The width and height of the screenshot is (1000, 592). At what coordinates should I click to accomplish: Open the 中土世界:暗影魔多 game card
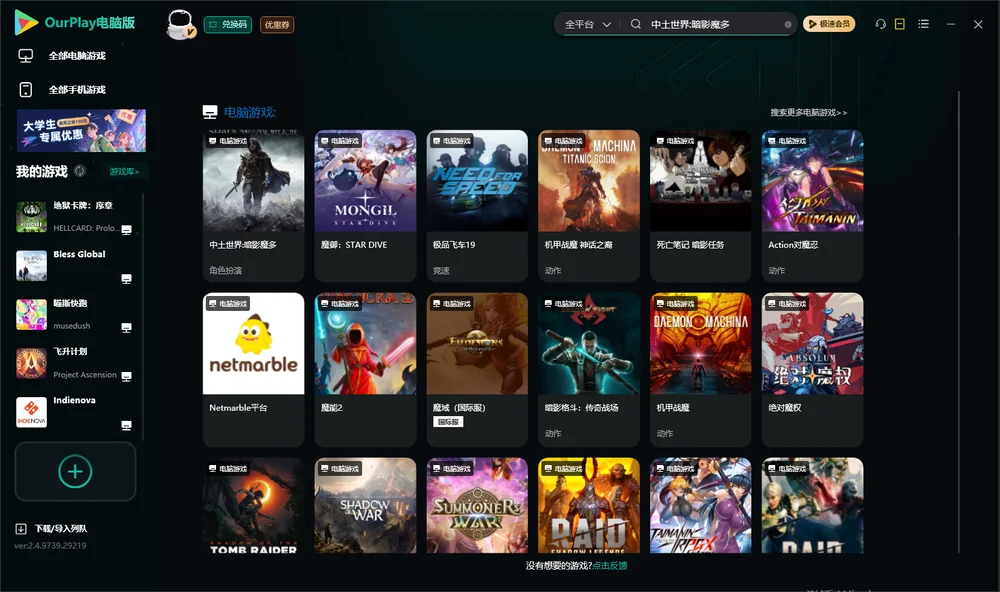[x=253, y=205]
